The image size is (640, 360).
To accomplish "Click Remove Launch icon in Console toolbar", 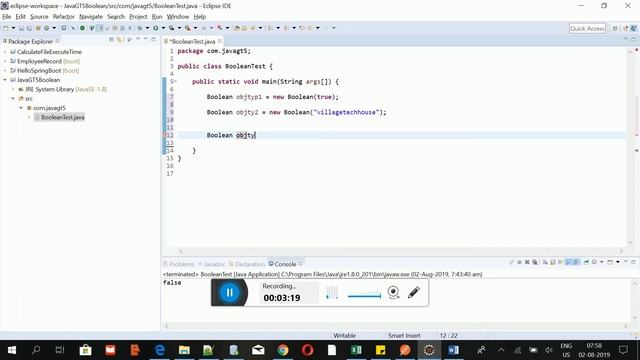I will pyautogui.click(x=527, y=262).
